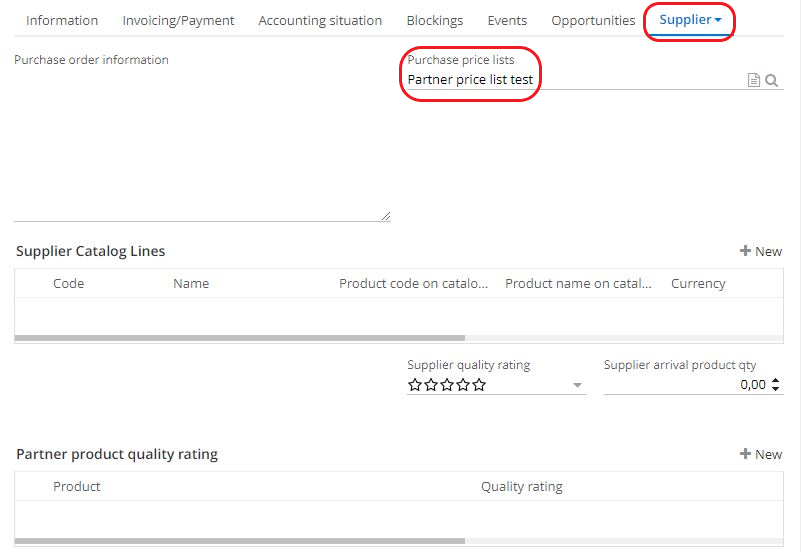Select the fifth star in Supplier quality rating
Viewport: 801px width, 552px height.
(x=479, y=385)
